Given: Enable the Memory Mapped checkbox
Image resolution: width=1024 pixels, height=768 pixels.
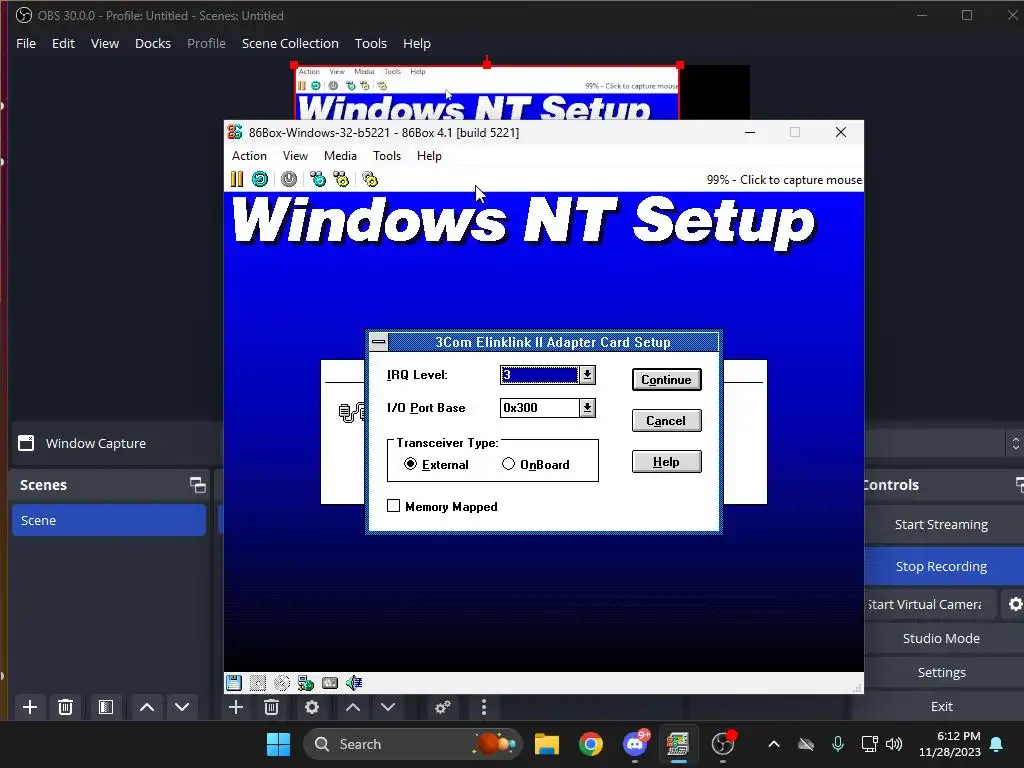Looking at the screenshot, I should pyautogui.click(x=393, y=505).
